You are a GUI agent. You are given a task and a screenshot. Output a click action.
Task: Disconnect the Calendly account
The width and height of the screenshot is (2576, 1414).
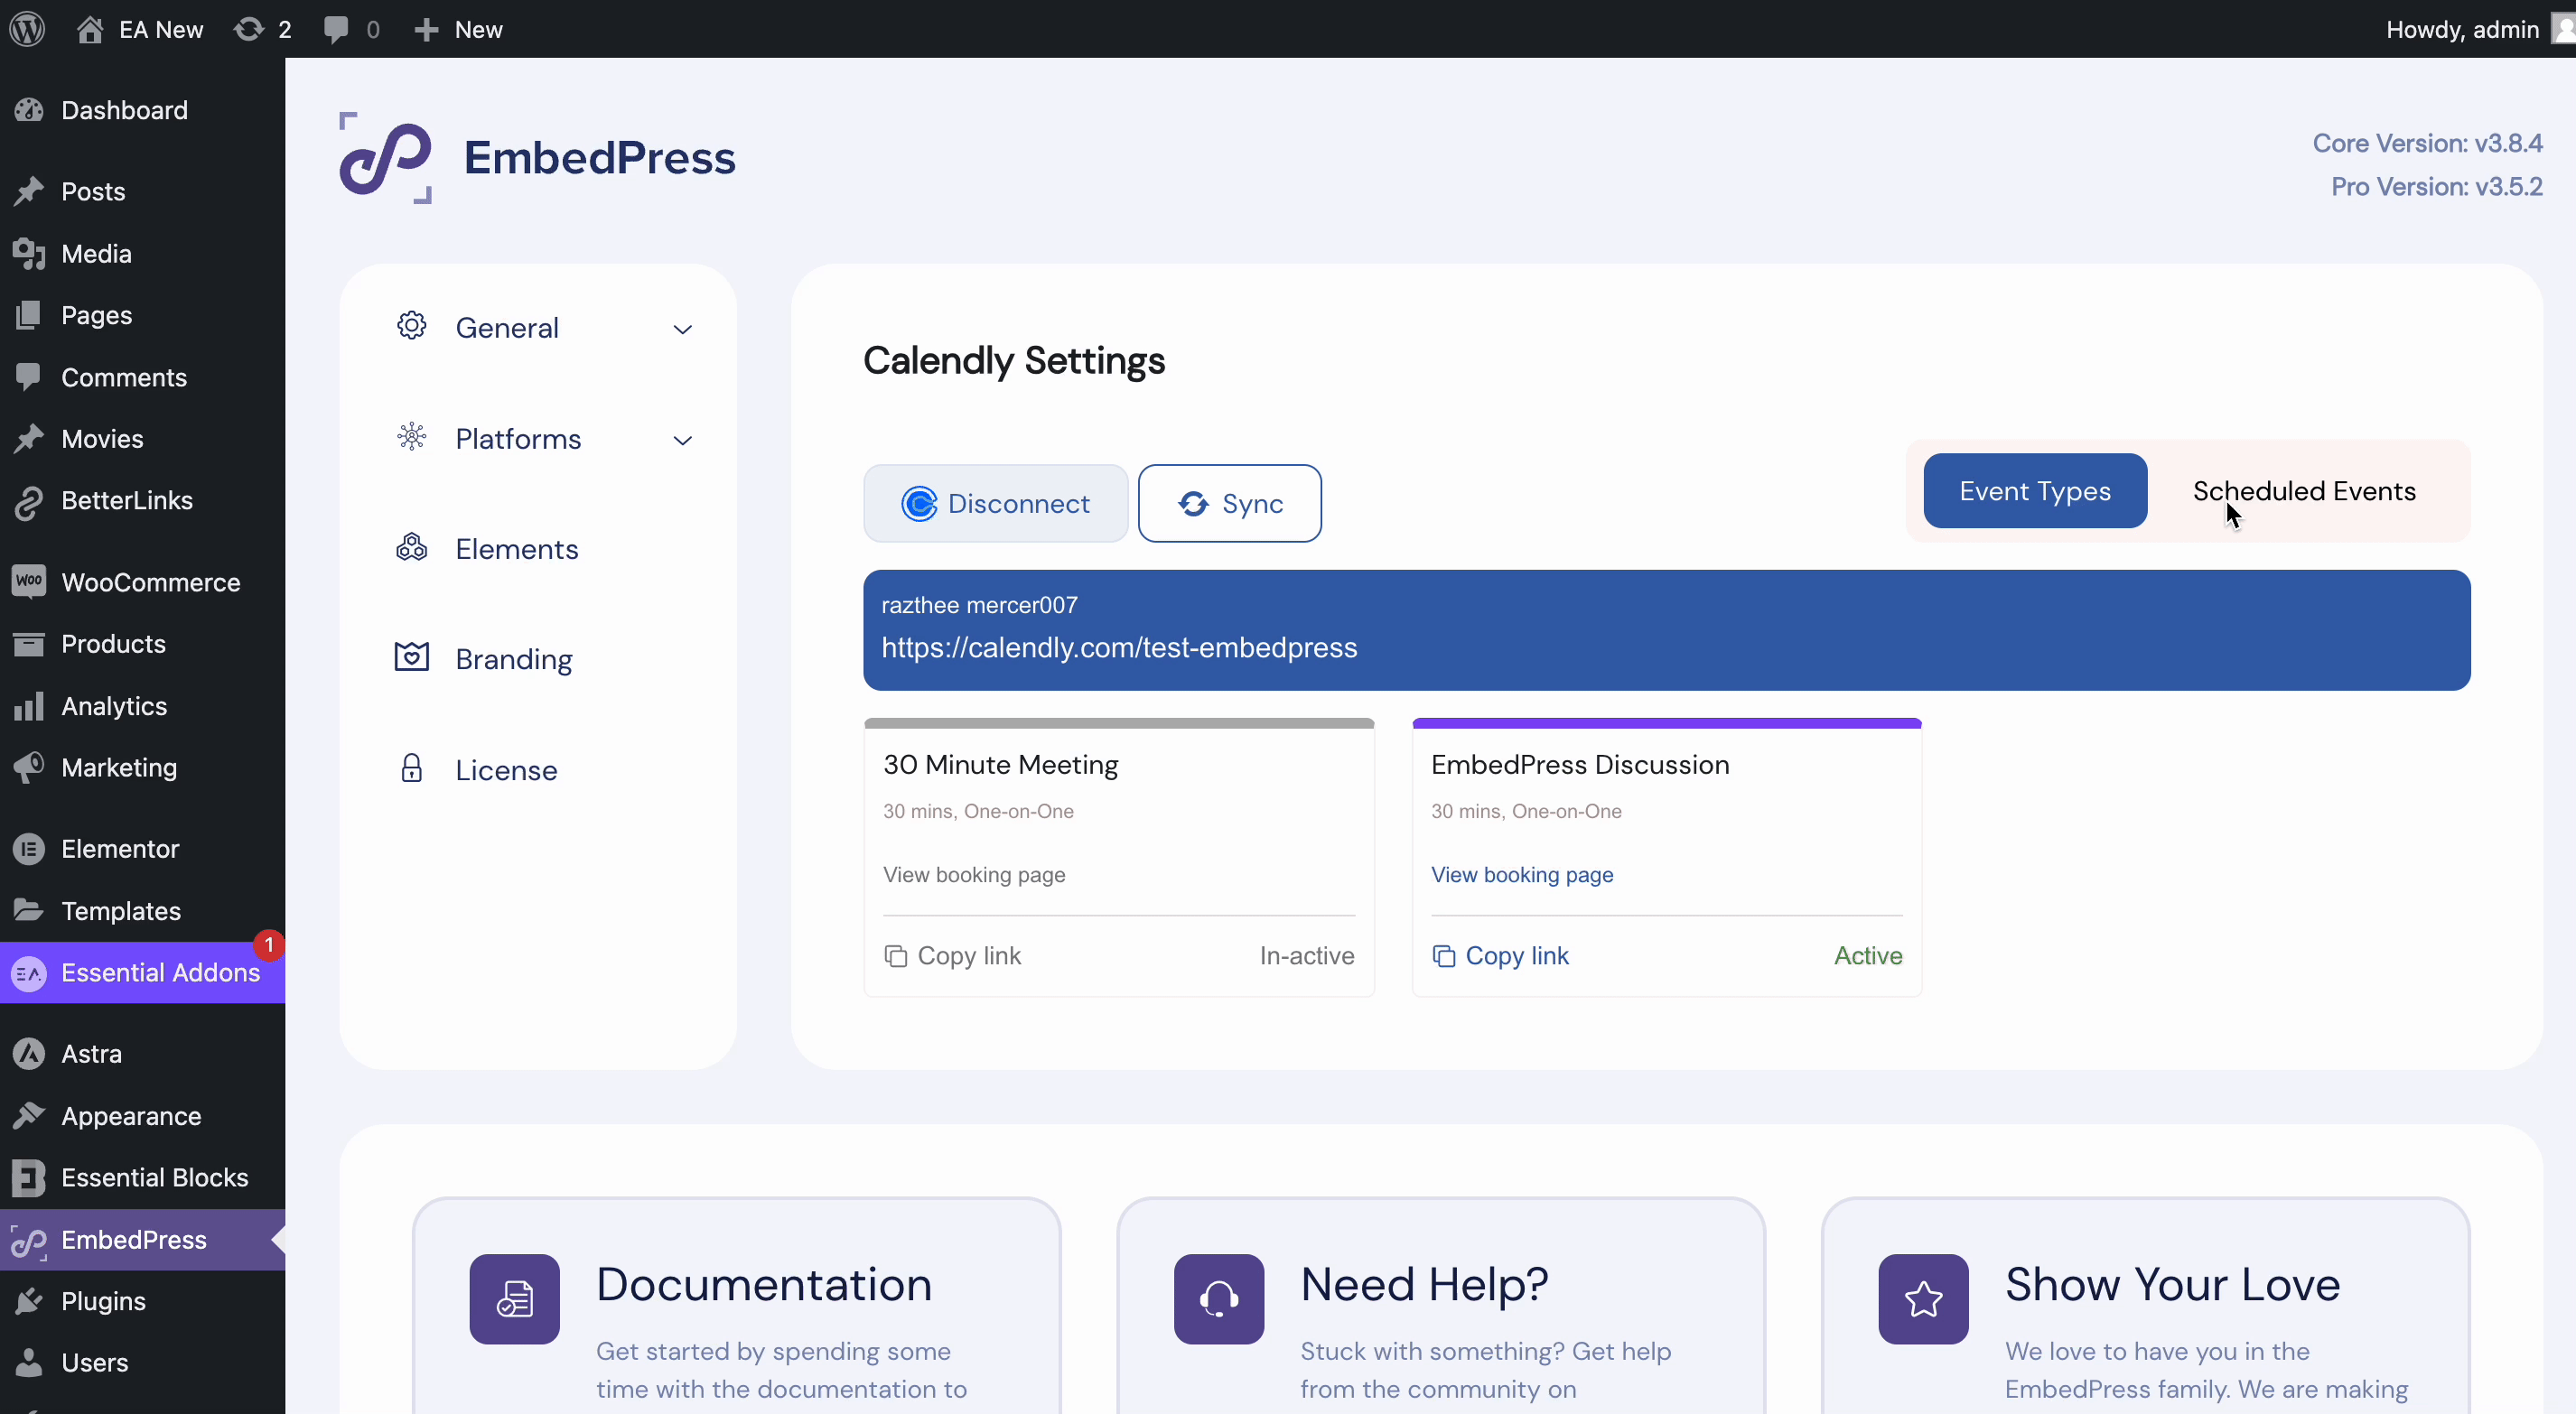pyautogui.click(x=995, y=503)
